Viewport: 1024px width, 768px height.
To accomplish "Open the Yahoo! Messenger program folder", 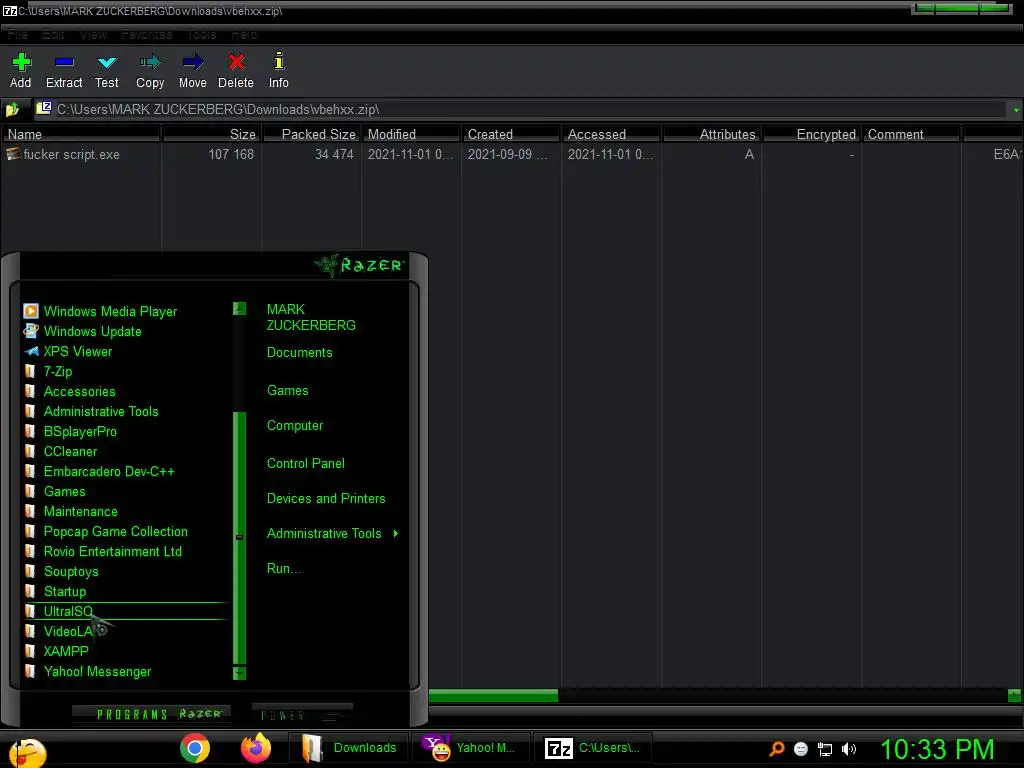I will click(x=88, y=671).
